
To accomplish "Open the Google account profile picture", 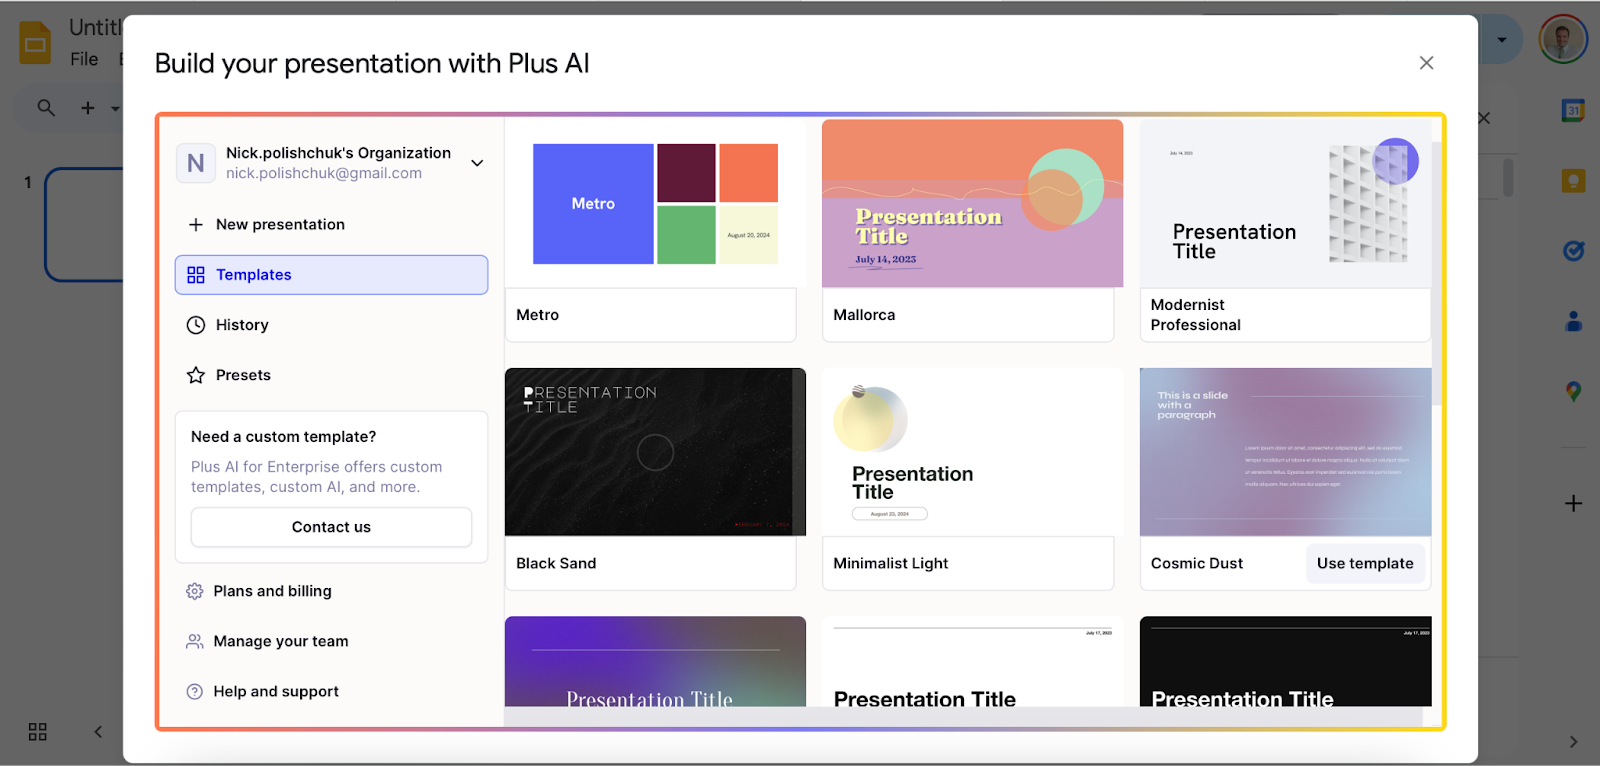I will pos(1563,40).
